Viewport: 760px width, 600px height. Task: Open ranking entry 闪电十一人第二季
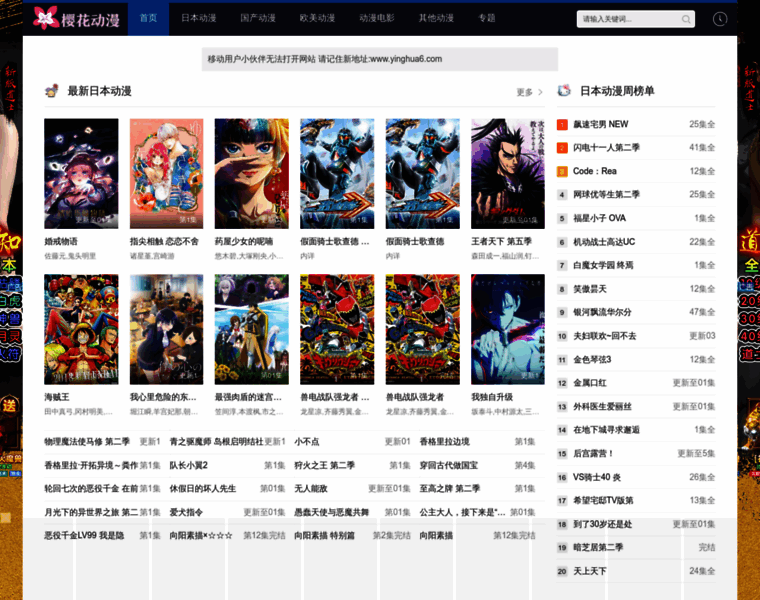click(x=606, y=148)
